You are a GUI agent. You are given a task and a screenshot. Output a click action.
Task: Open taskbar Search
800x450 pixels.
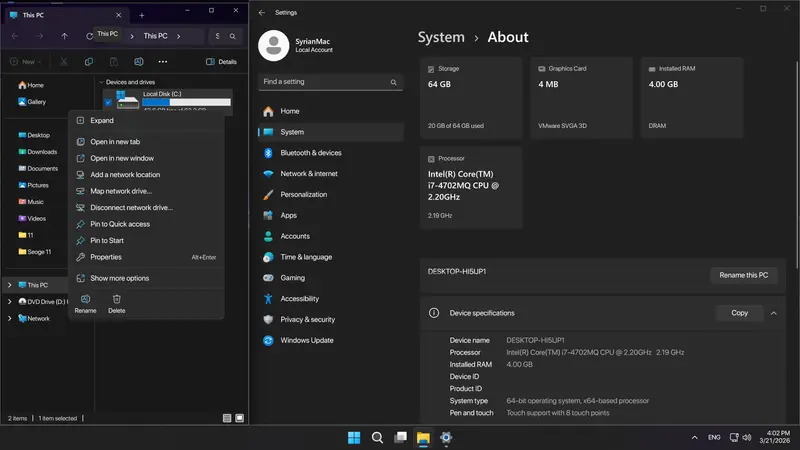tap(378, 438)
